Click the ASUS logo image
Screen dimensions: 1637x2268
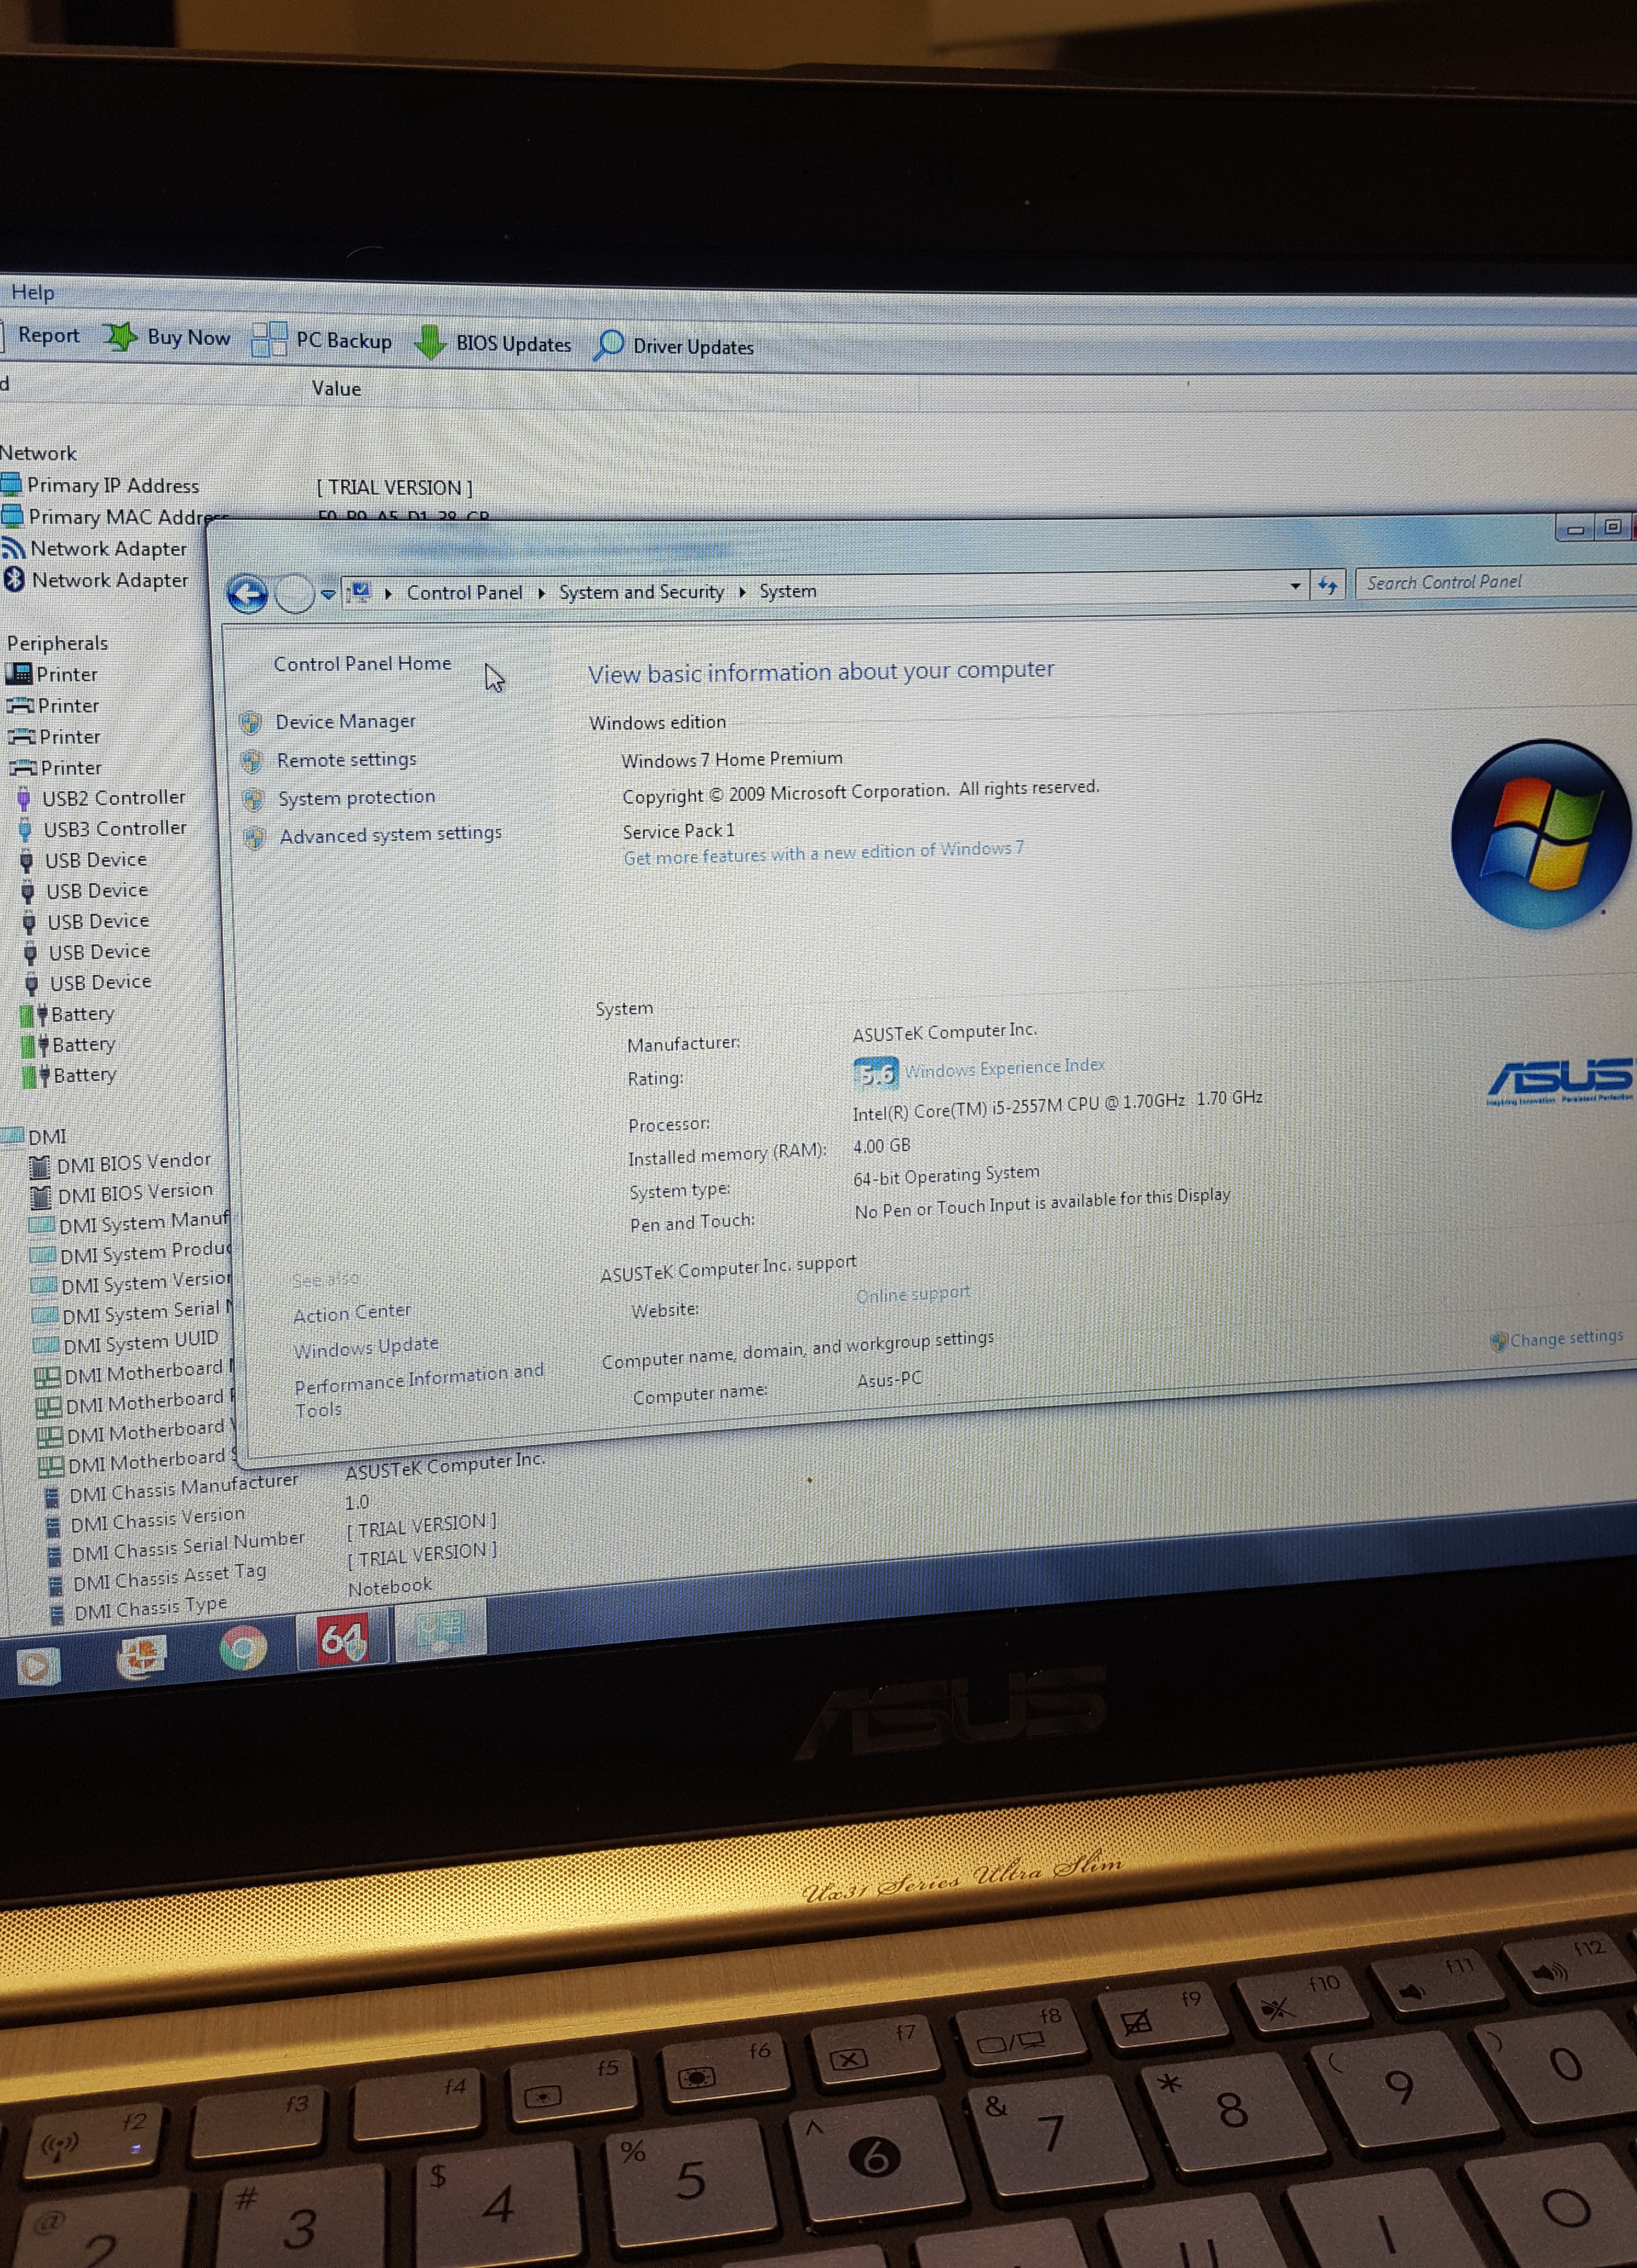pos(1560,1081)
